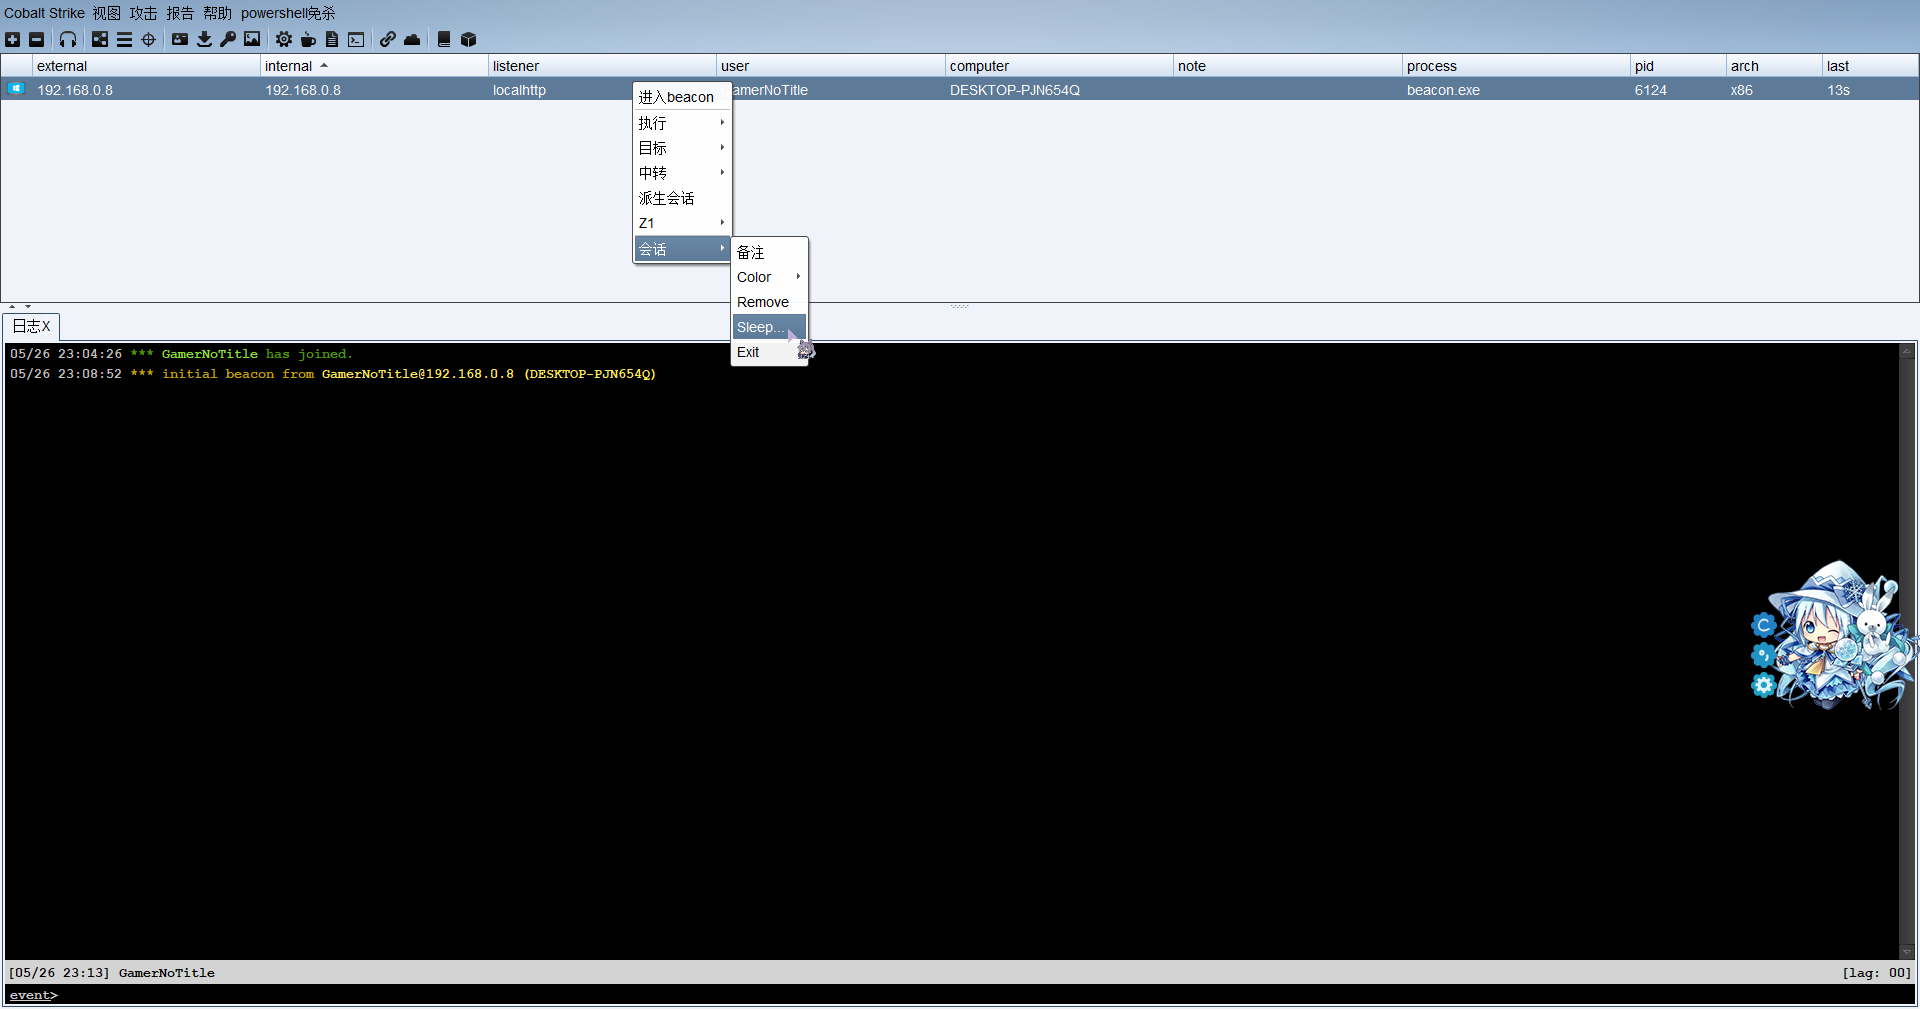1920x1009 pixels.
Task: Click the crosshair targets toolbar icon
Action: tap(149, 40)
